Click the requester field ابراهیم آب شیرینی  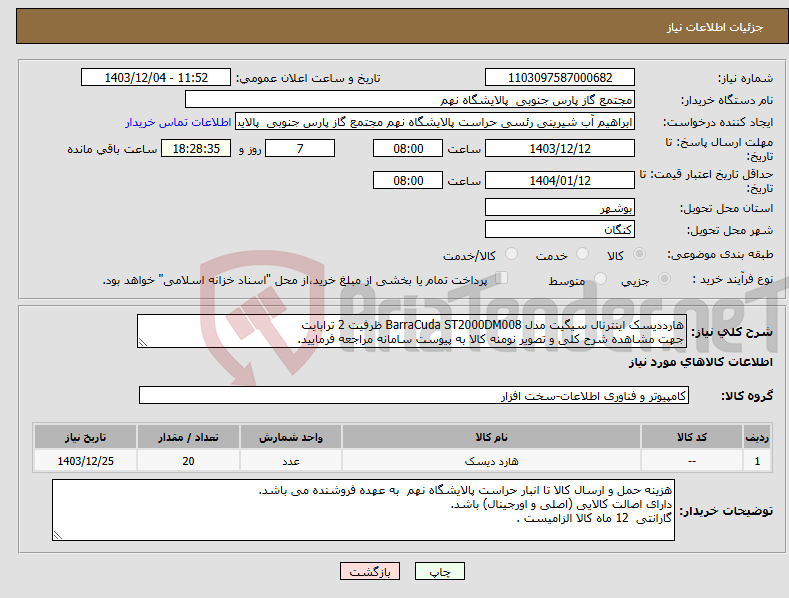[435, 122]
